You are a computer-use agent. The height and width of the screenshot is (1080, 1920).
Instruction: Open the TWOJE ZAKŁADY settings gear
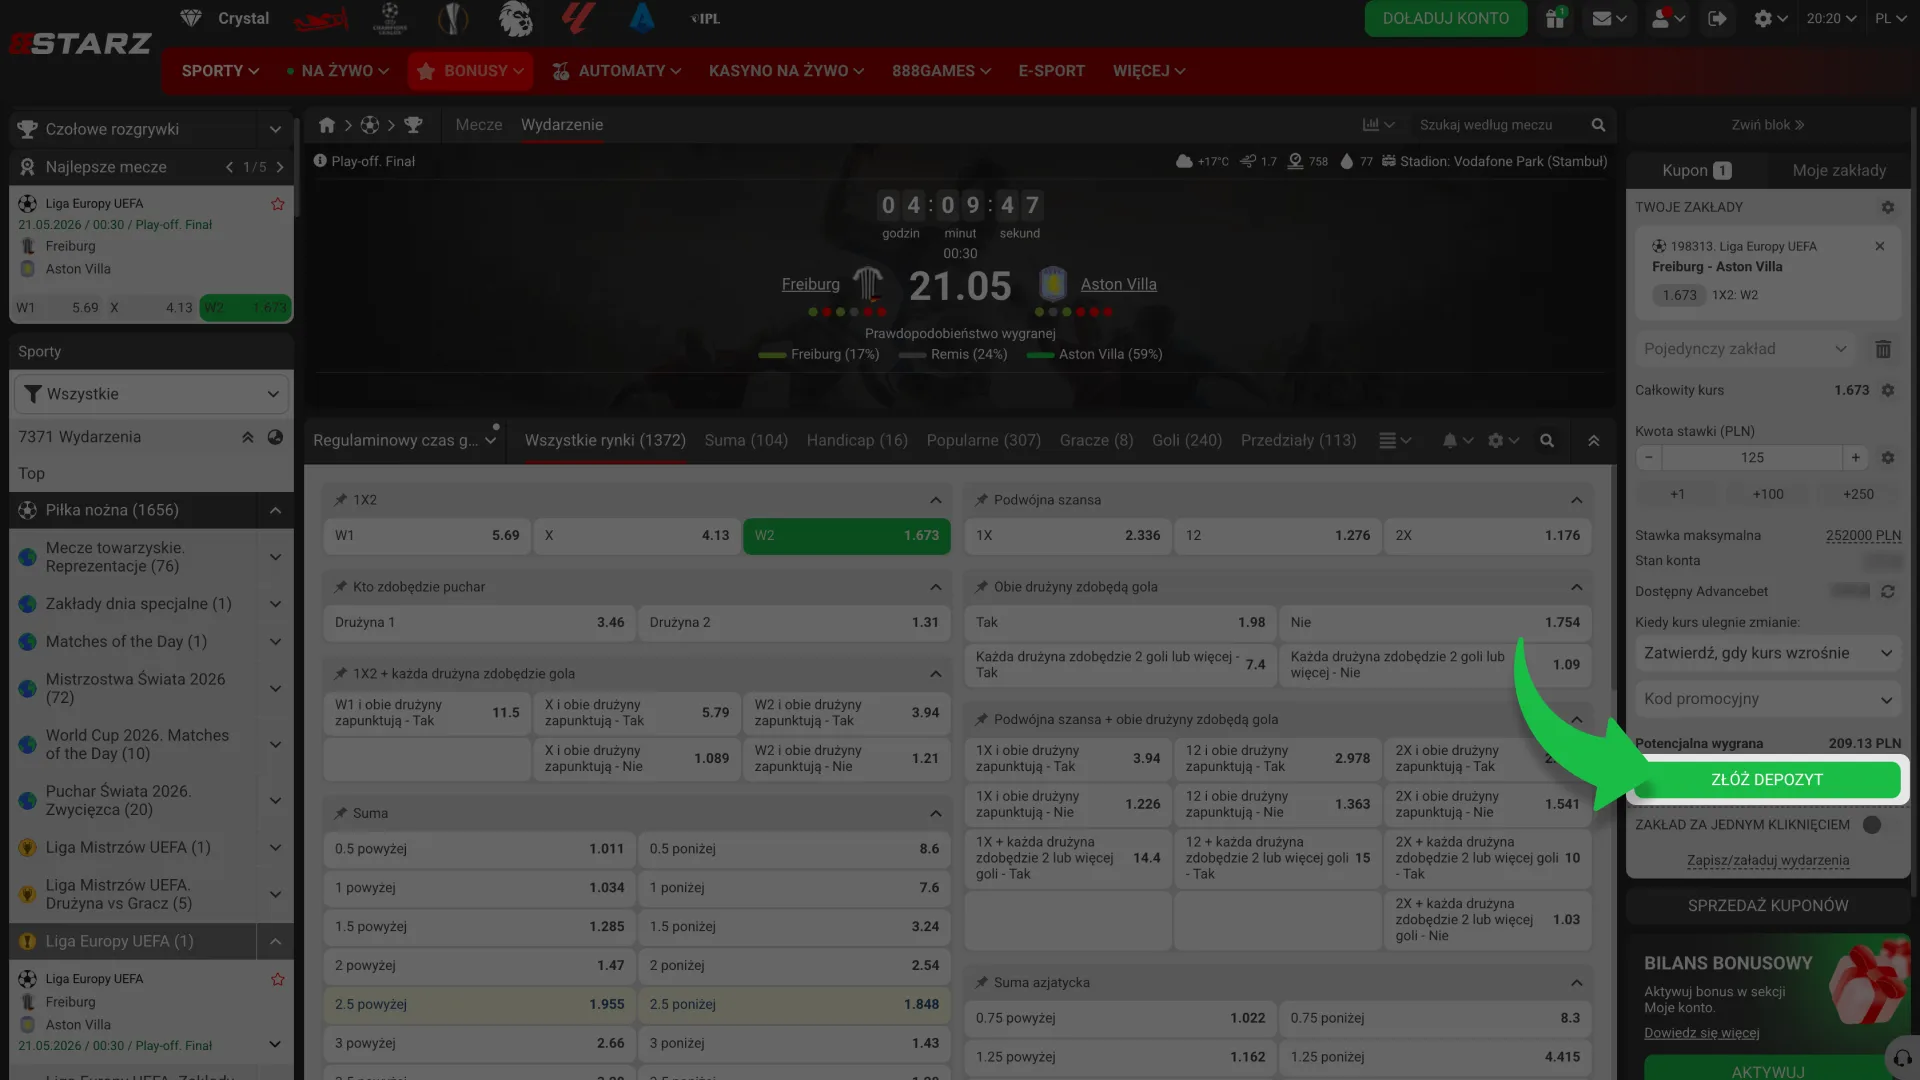[1888, 207]
